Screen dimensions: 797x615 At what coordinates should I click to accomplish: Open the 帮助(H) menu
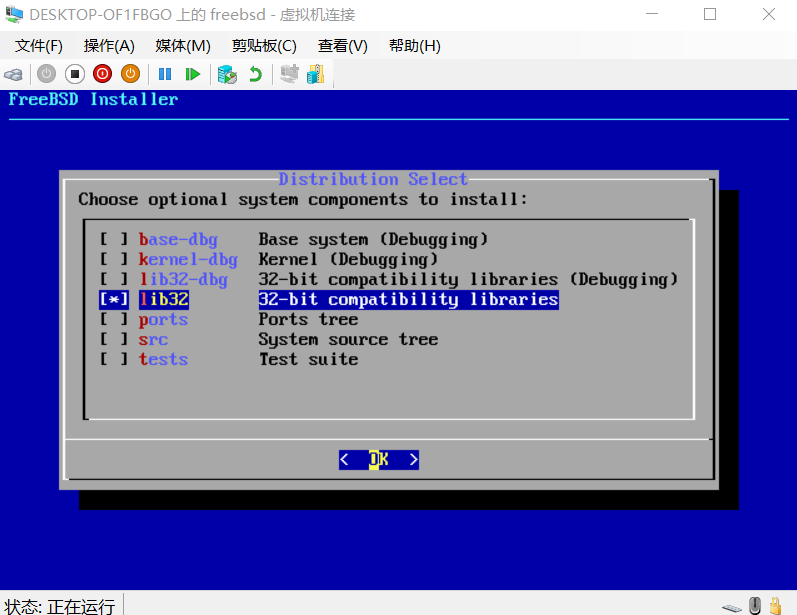click(415, 46)
